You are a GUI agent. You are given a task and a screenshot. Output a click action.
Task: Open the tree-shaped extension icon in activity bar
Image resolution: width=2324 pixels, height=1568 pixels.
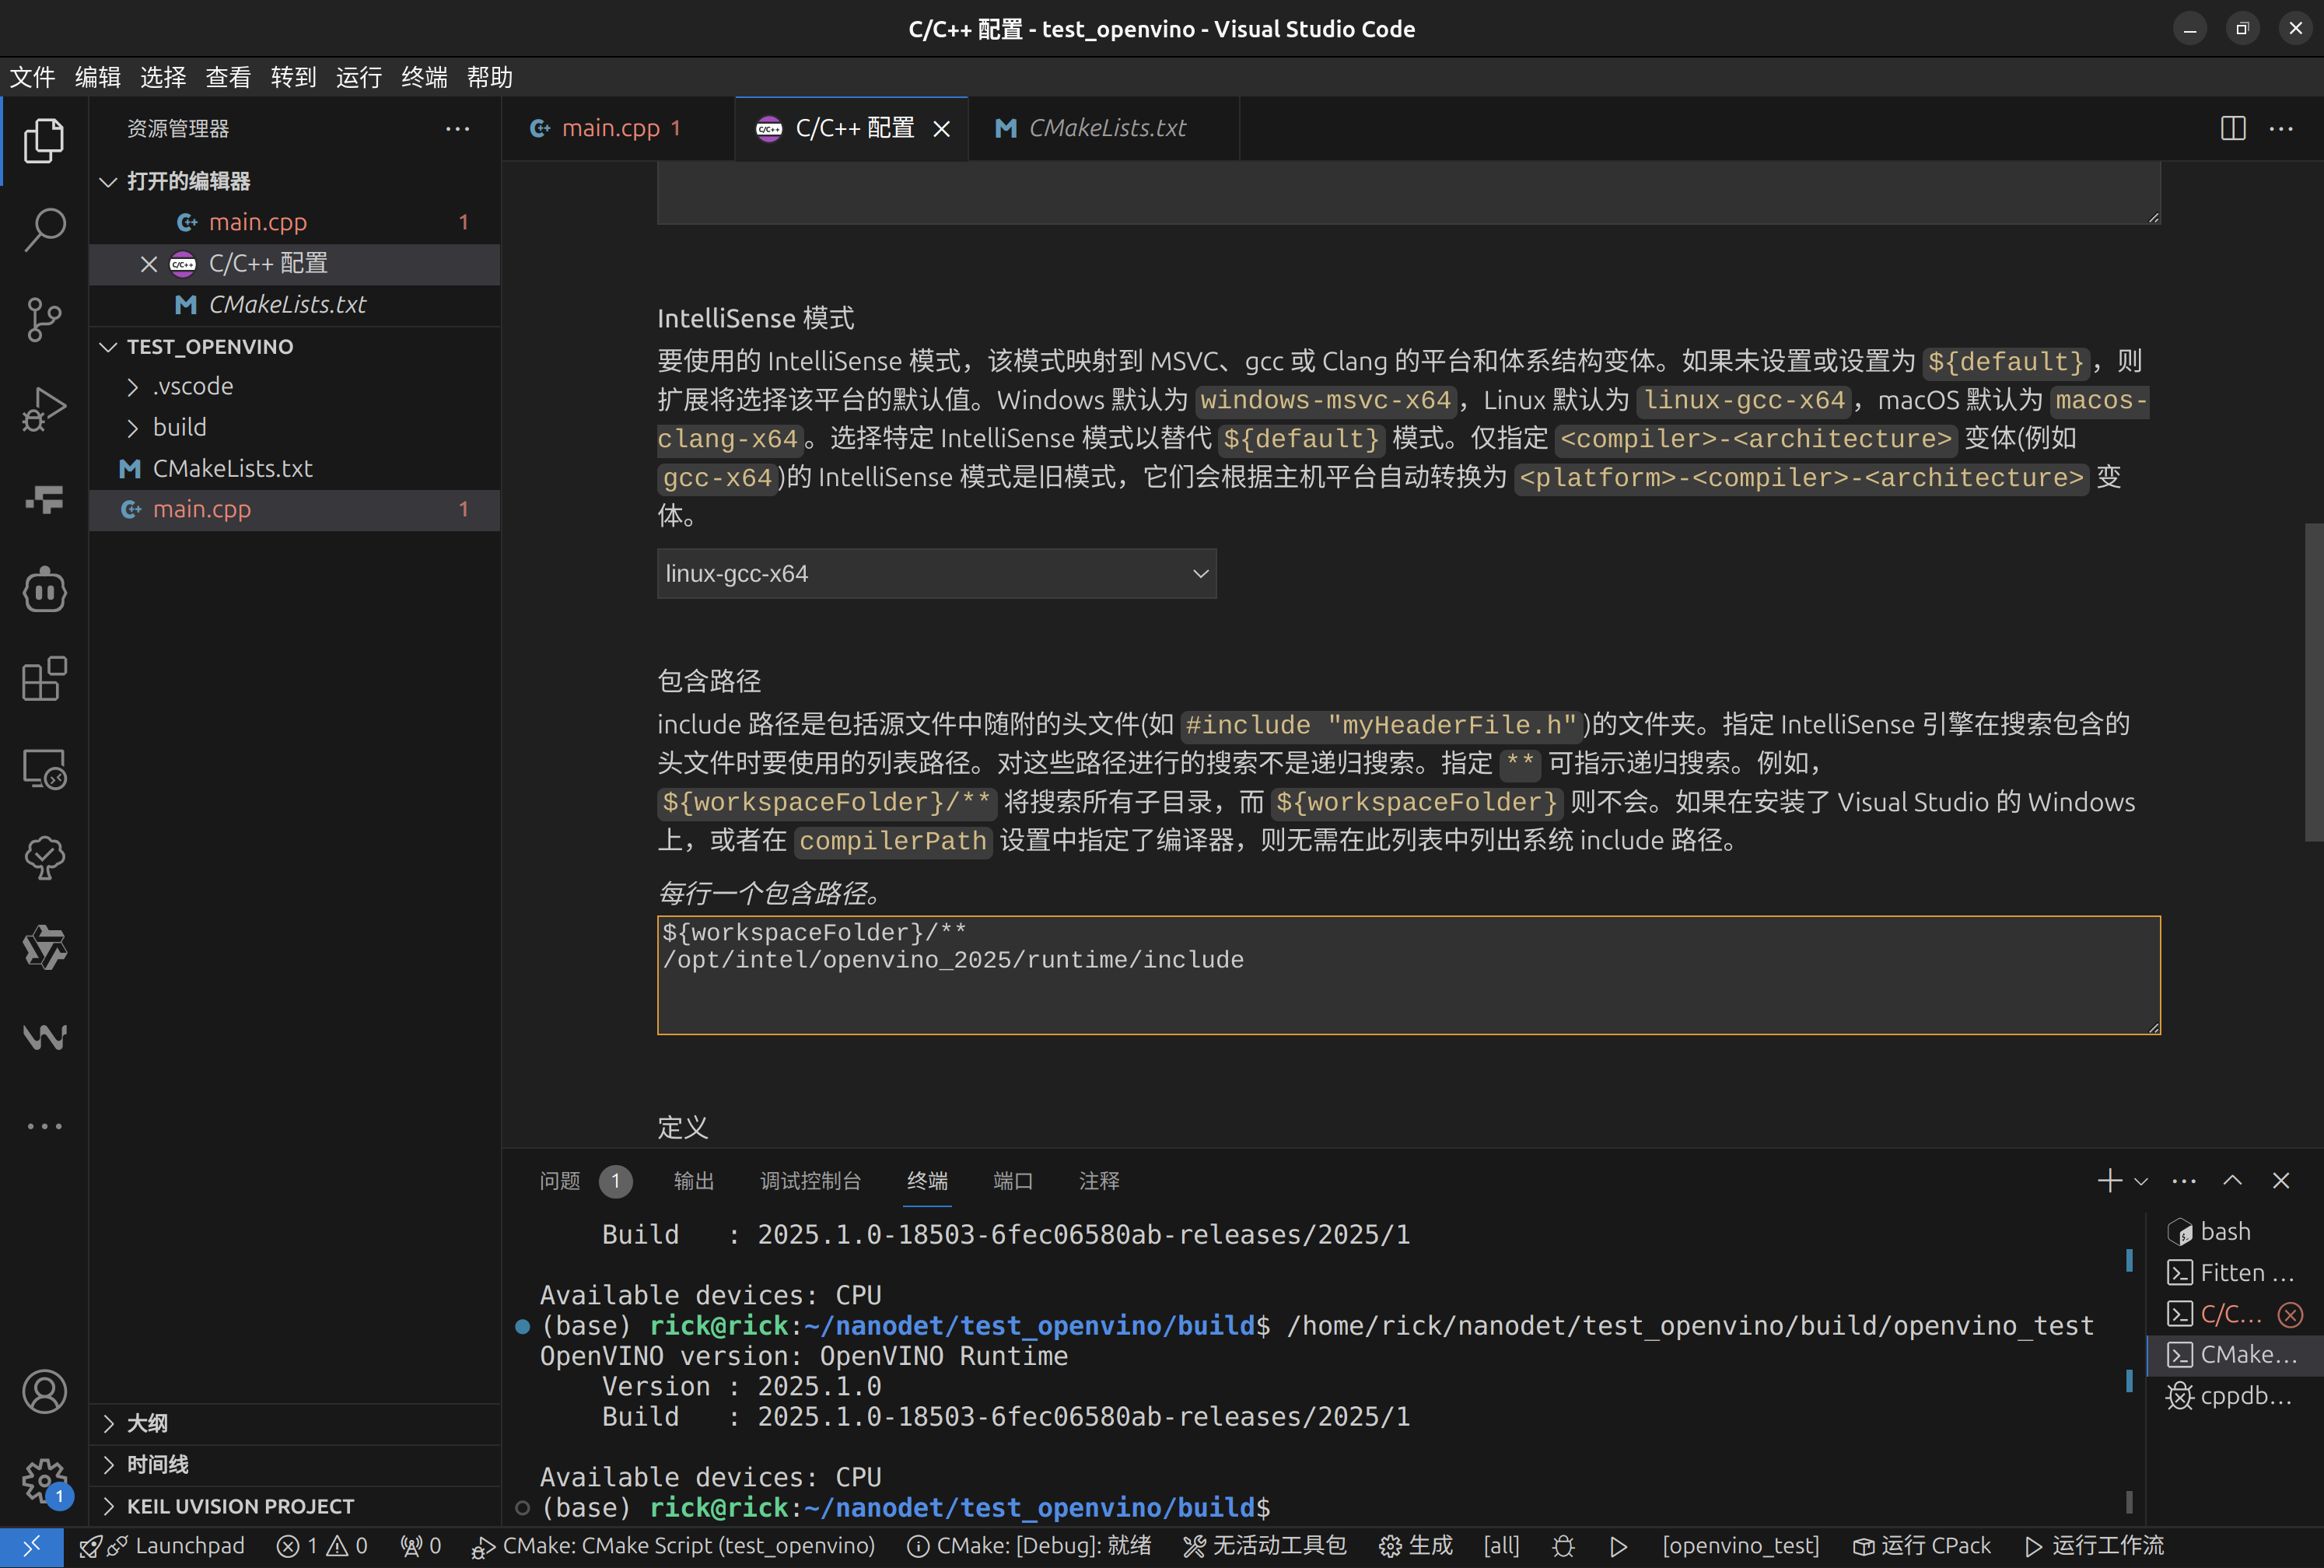click(44, 858)
